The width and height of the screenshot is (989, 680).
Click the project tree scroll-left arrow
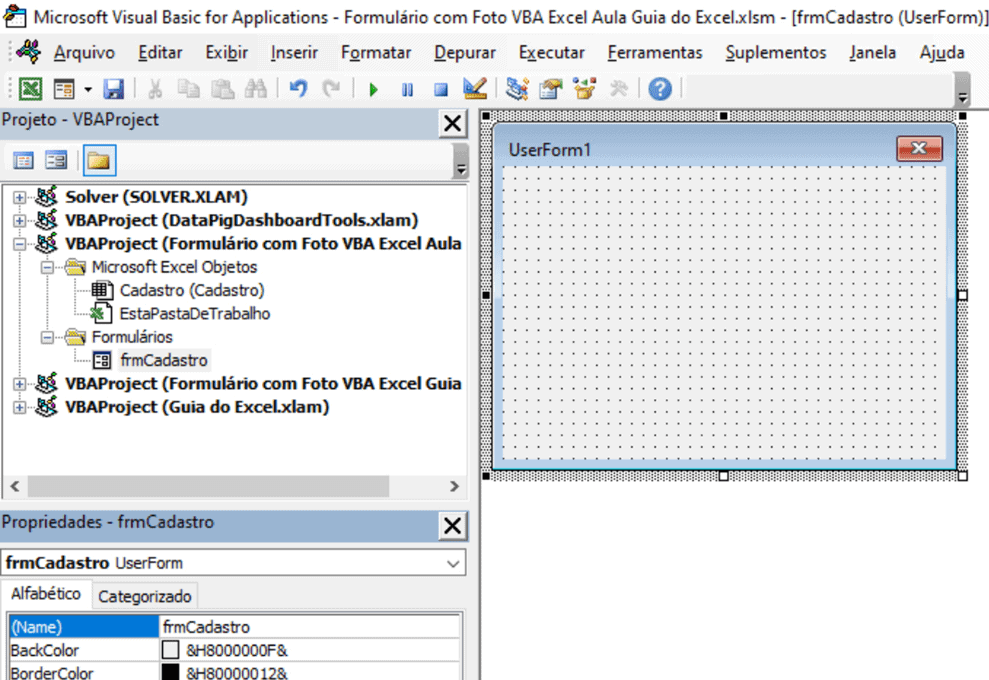15,486
